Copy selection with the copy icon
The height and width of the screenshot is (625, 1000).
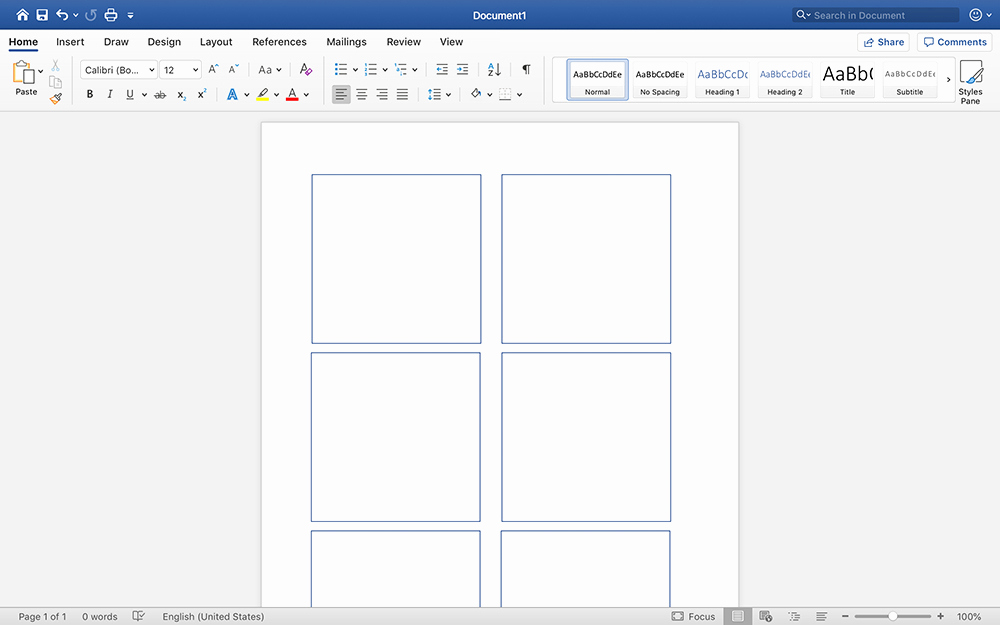55,82
